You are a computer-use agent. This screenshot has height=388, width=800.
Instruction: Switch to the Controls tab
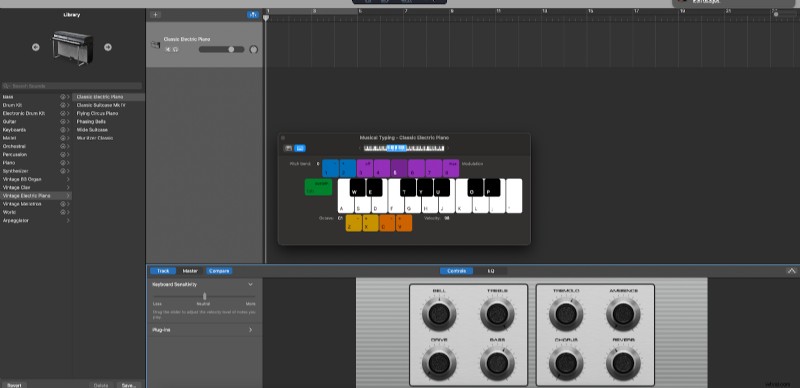[x=457, y=271]
